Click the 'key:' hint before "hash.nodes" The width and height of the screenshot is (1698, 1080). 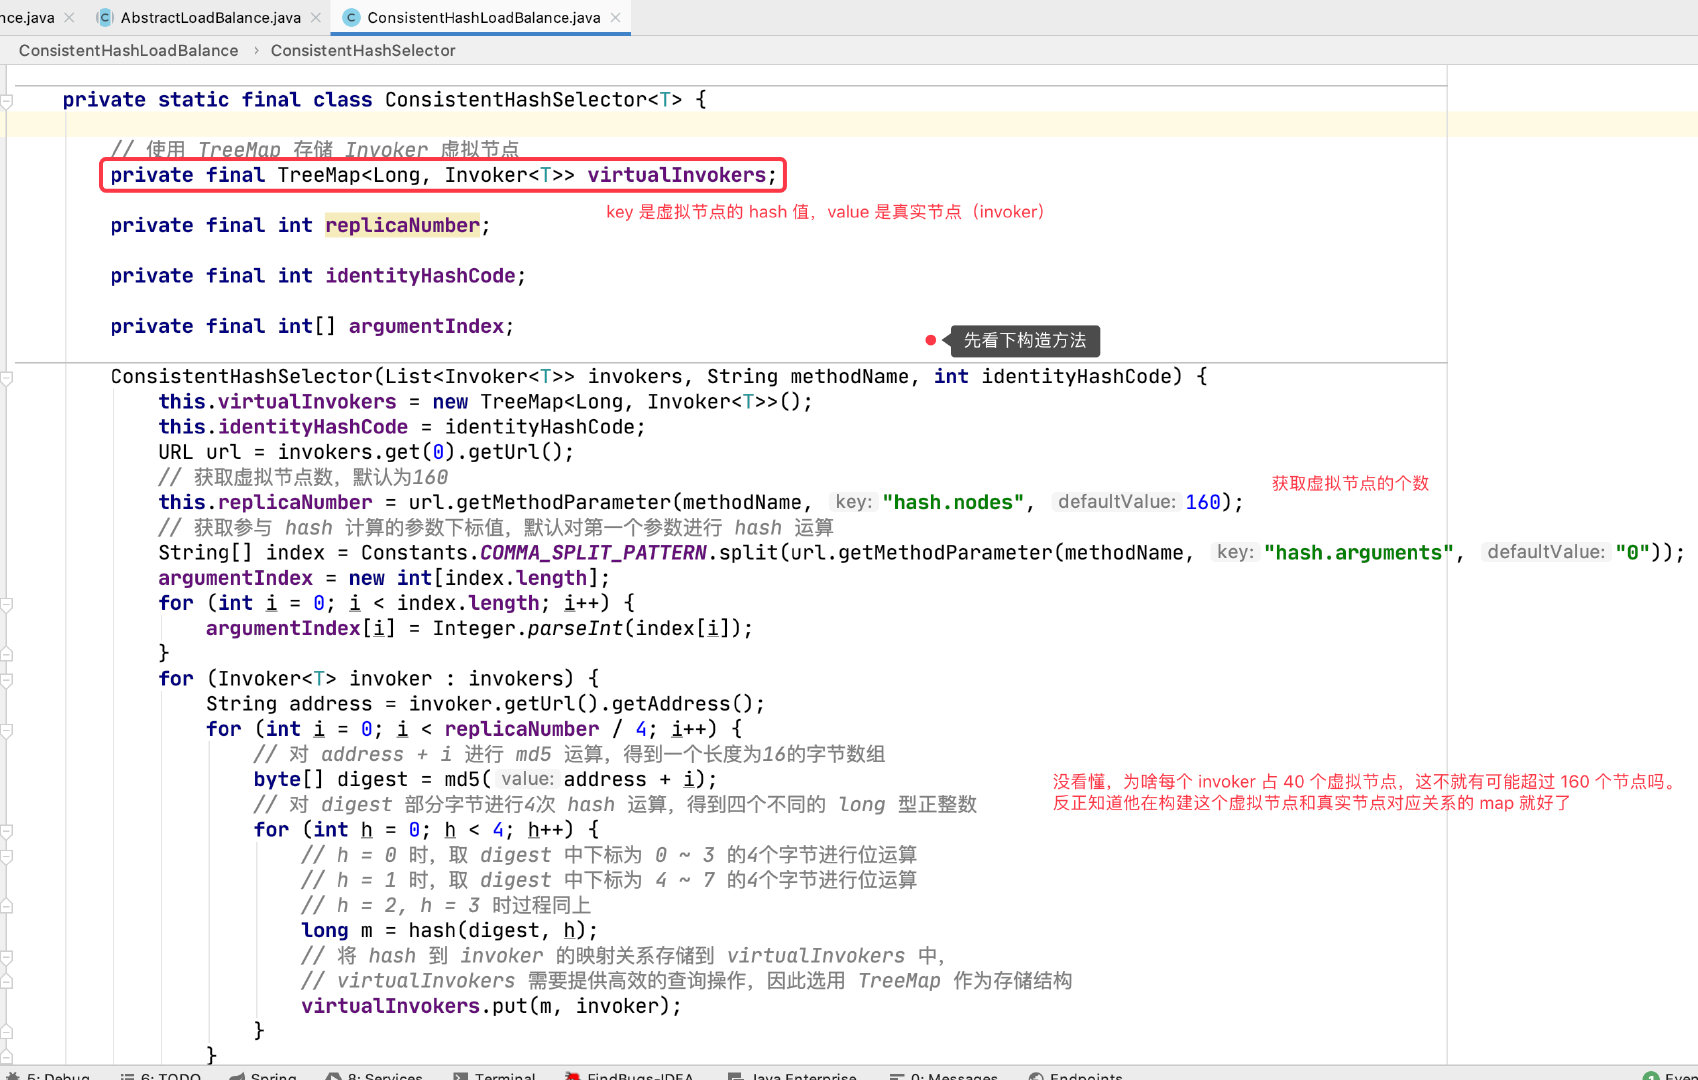tap(853, 502)
